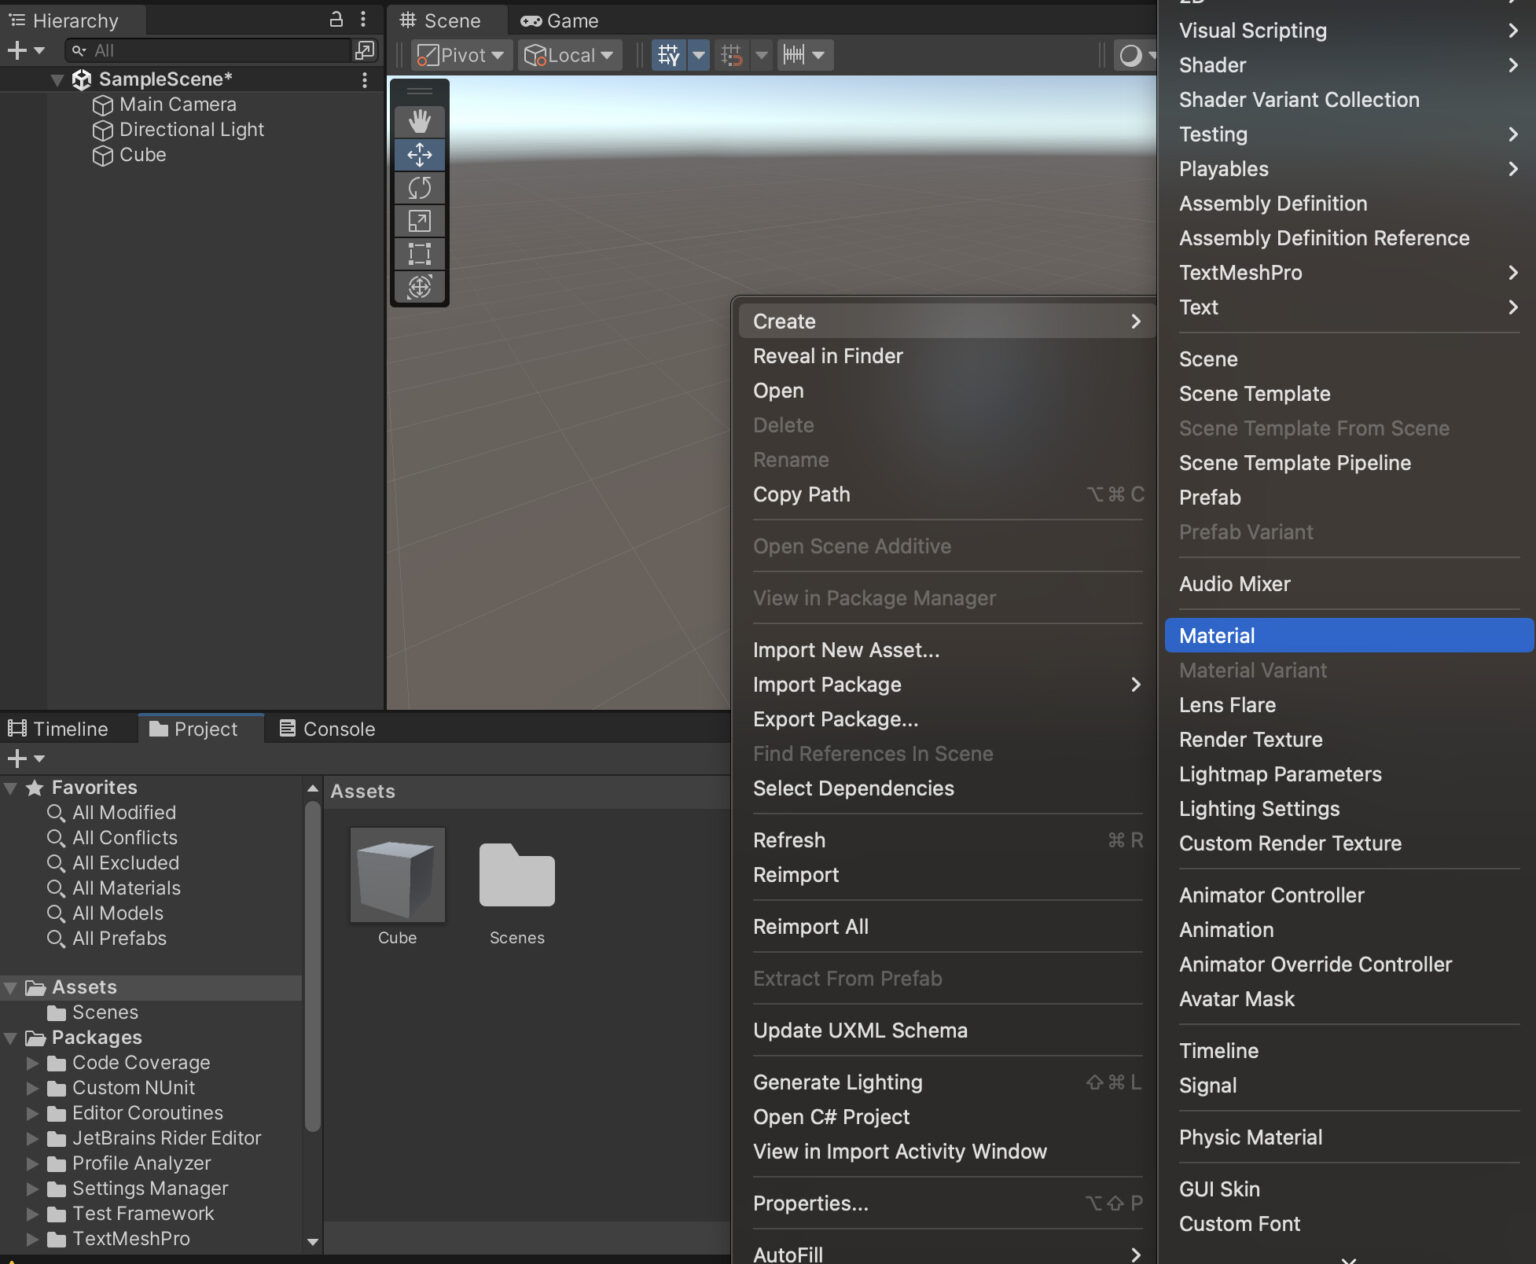The image size is (1536, 1264).
Task: Open the Import Package submenu
Action: (826, 685)
